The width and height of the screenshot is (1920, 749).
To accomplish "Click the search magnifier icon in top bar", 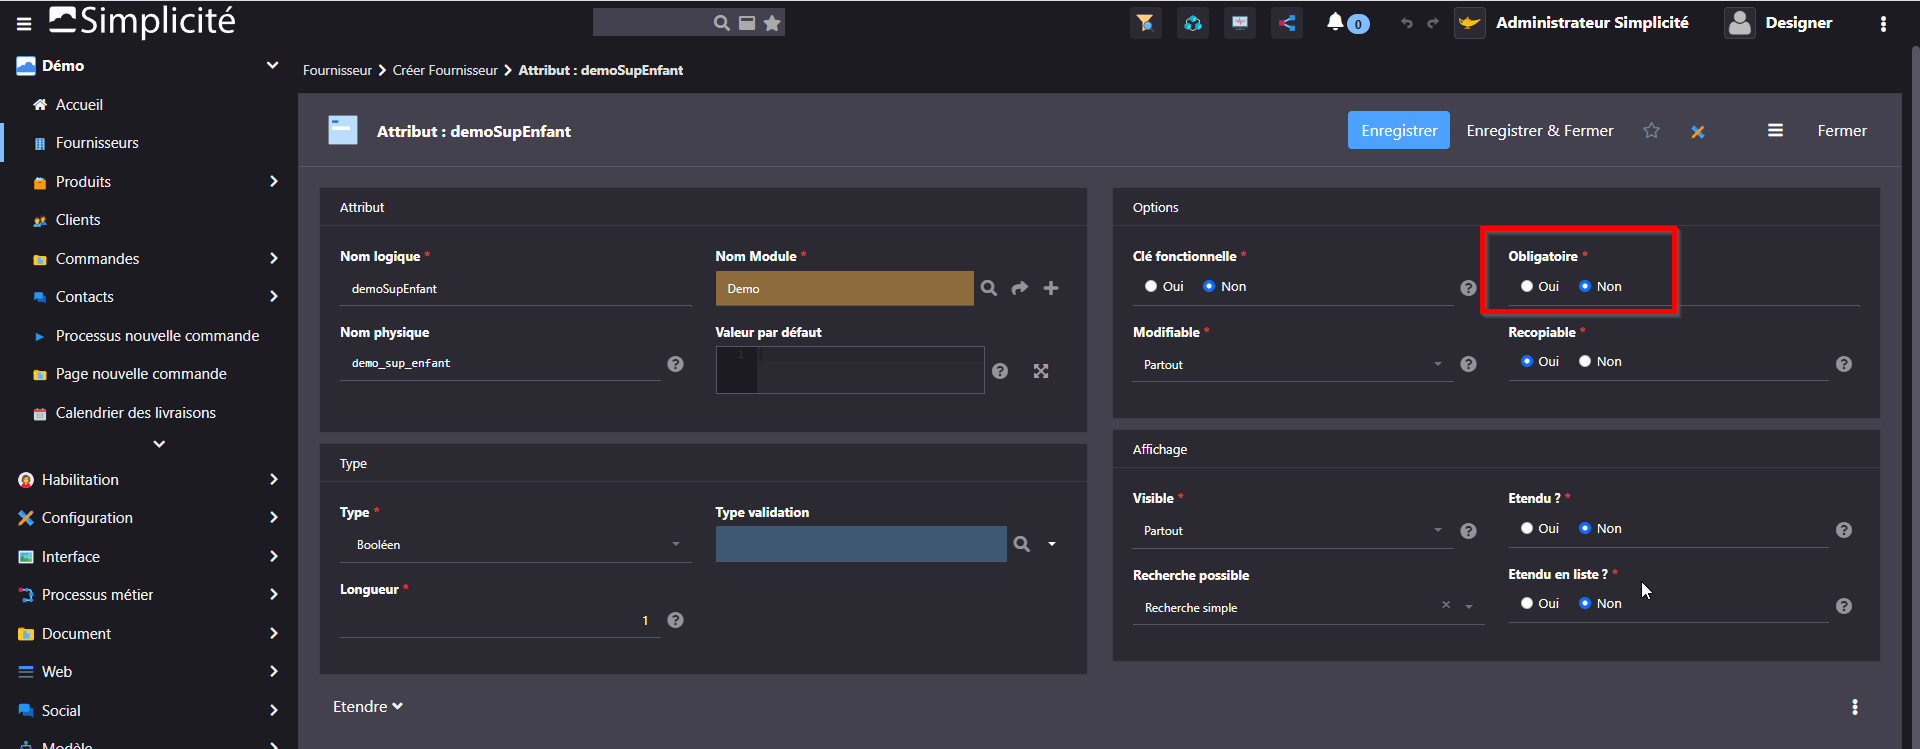I will click(721, 23).
